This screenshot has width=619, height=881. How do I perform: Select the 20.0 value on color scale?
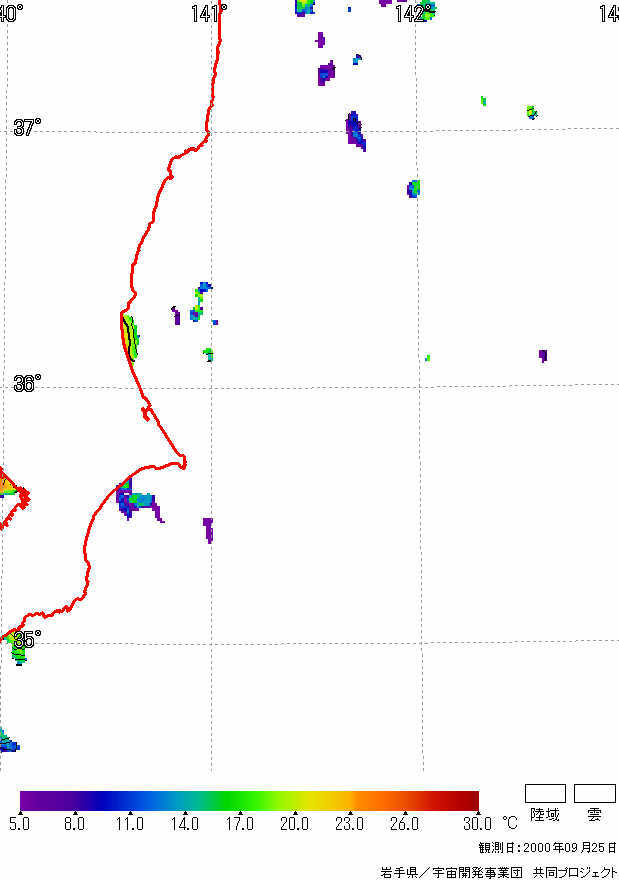[294, 824]
